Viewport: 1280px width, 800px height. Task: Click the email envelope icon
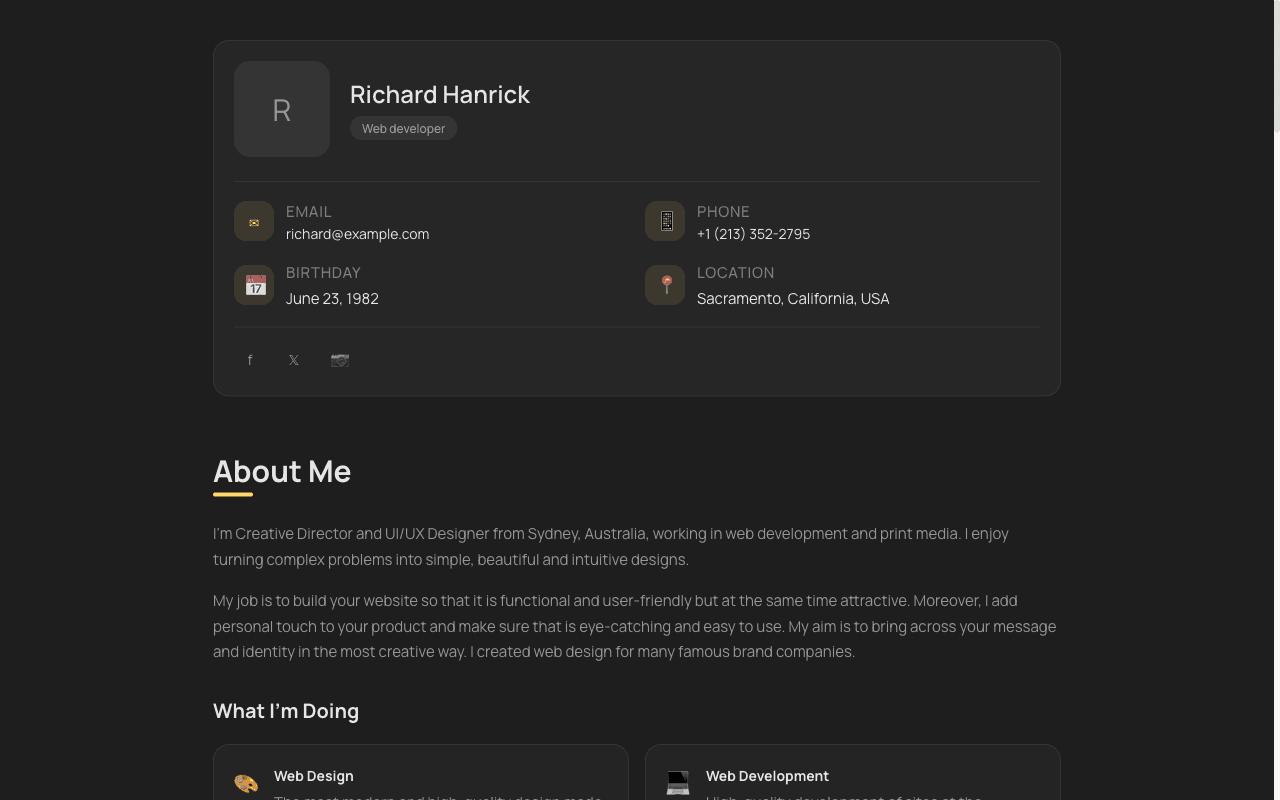click(x=254, y=221)
